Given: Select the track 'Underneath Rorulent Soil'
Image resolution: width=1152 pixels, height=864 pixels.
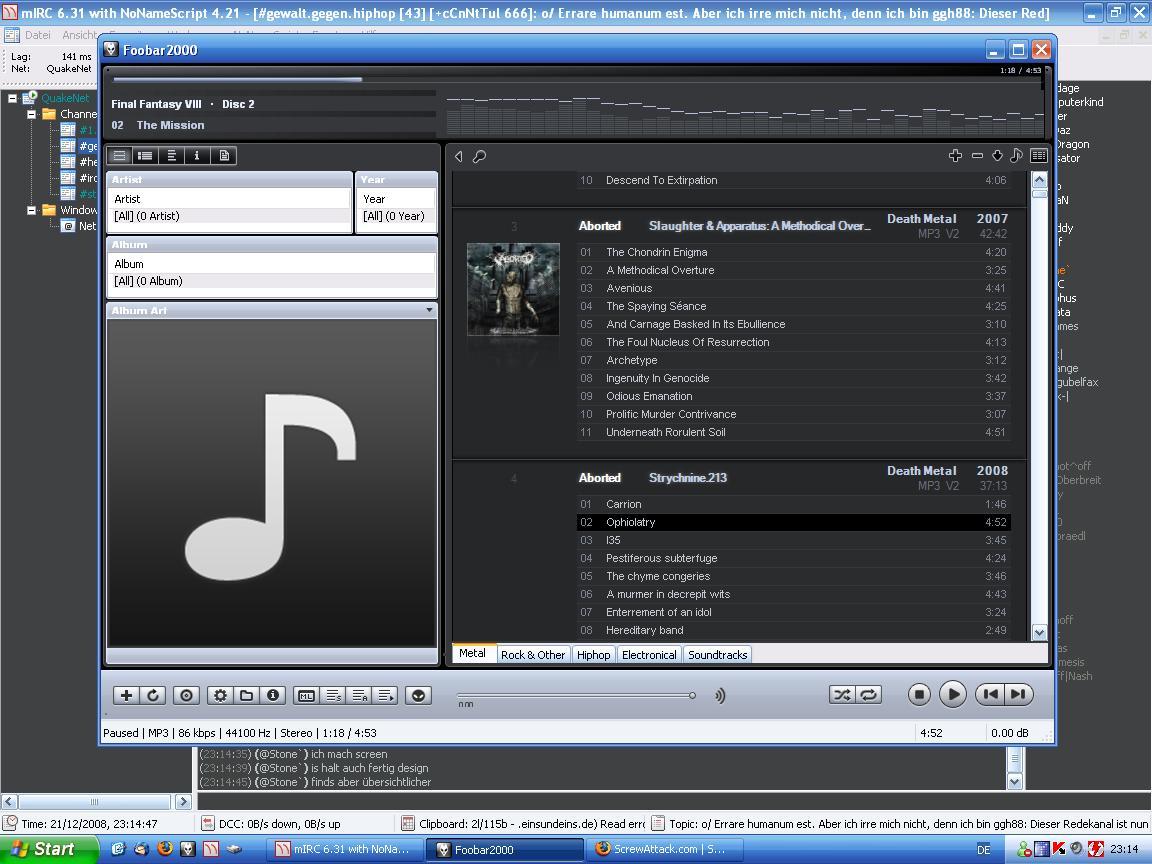Looking at the screenshot, I should [793, 432].
